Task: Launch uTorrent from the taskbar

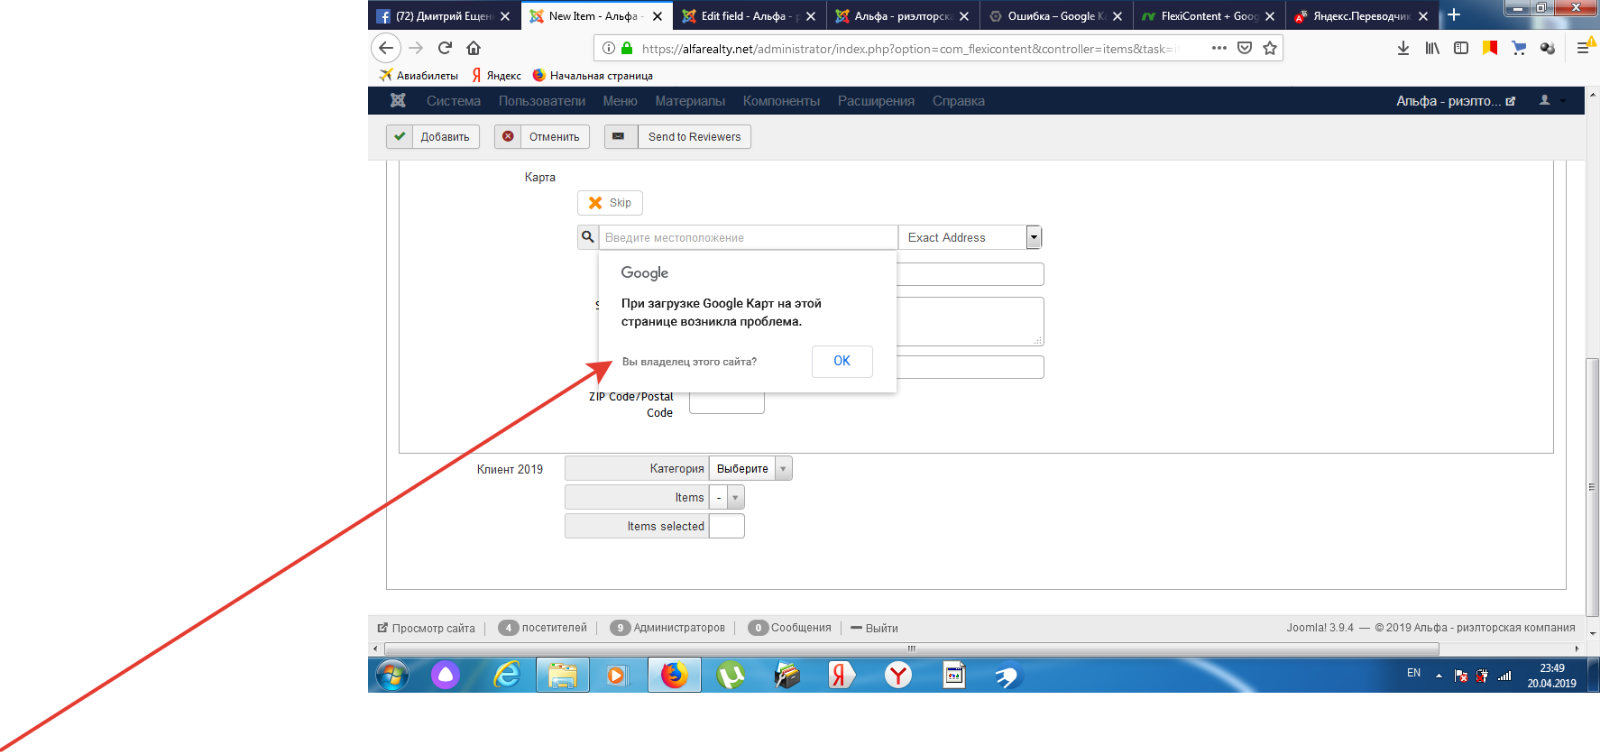Action: tap(730, 676)
